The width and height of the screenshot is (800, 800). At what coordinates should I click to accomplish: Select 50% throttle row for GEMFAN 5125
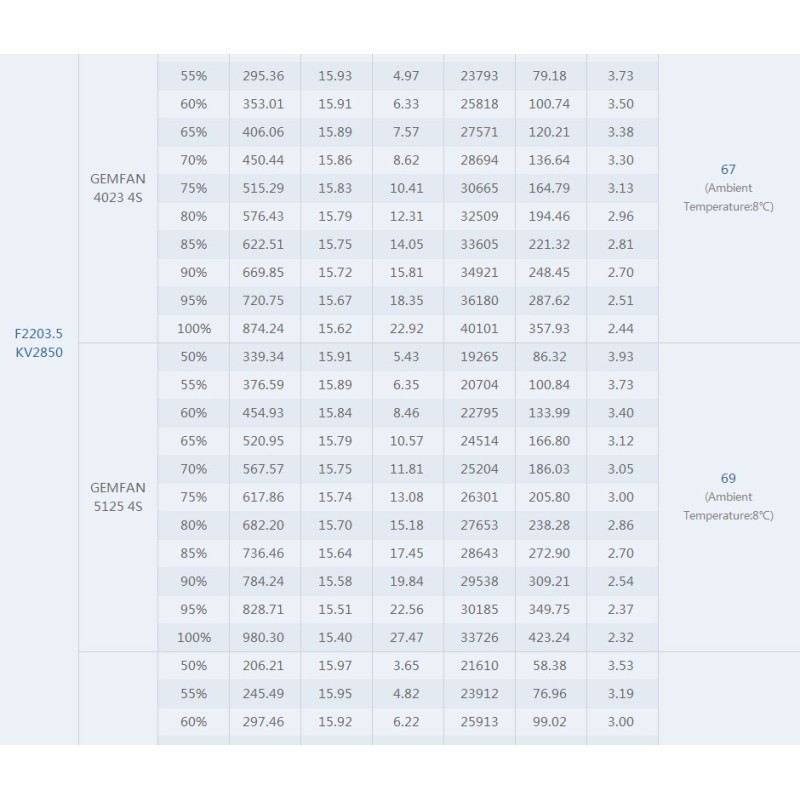pyautogui.click(x=408, y=357)
